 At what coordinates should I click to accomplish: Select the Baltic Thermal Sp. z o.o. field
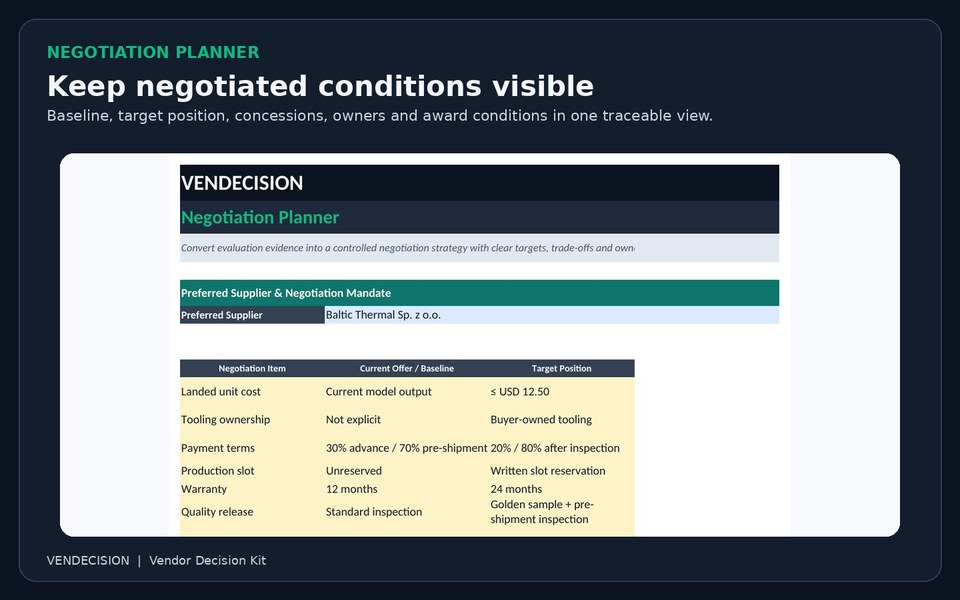click(x=552, y=315)
